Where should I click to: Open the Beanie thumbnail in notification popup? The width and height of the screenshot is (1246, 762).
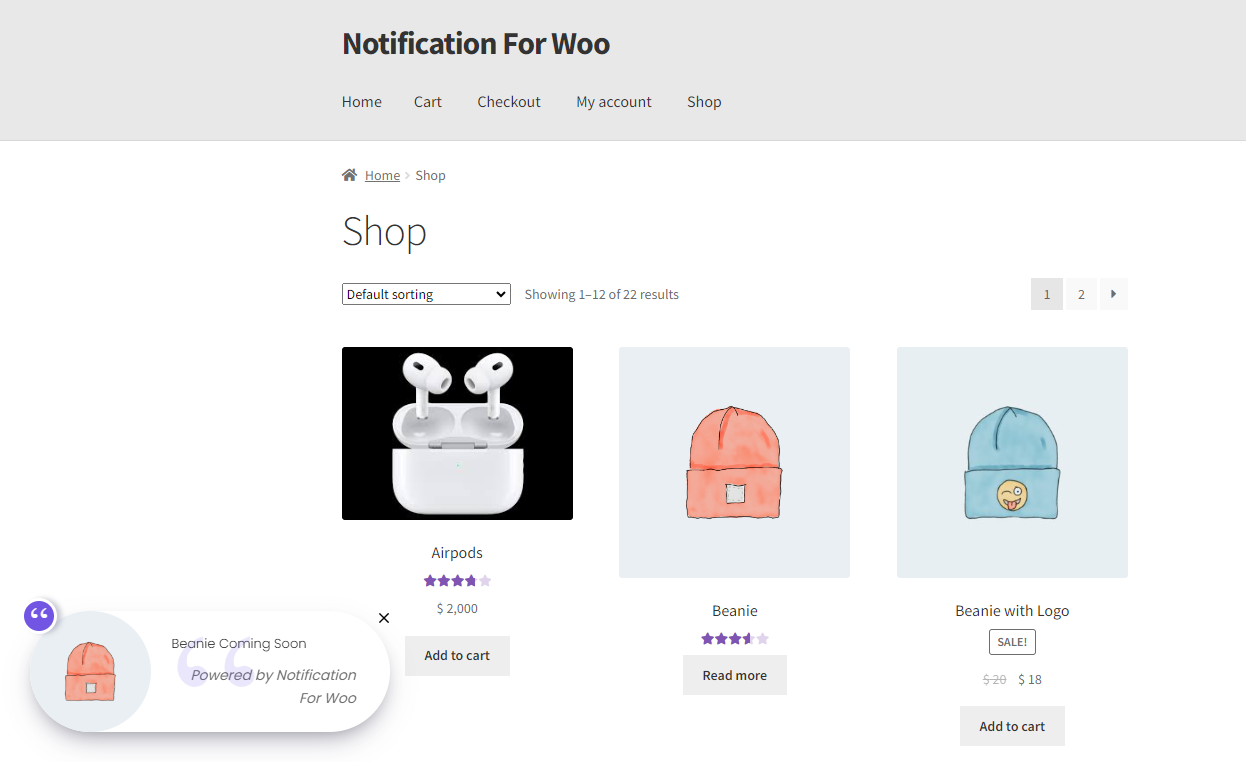(x=90, y=671)
